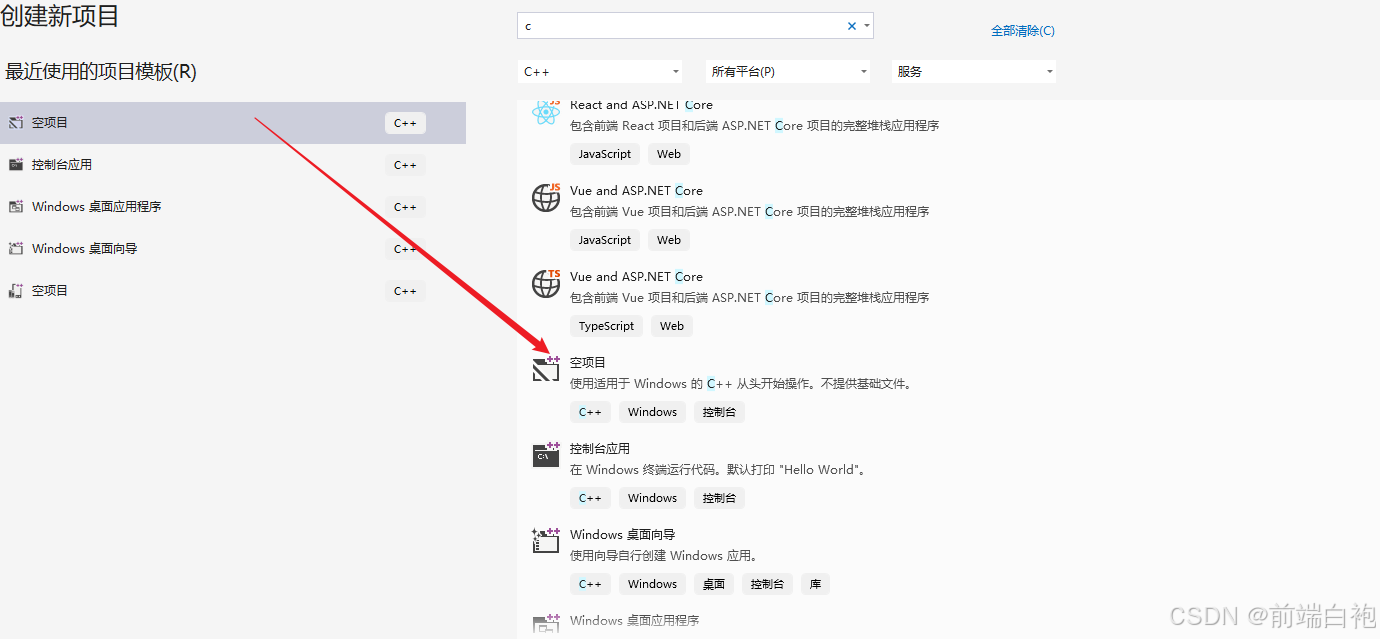Click the 空项目 description mentioning 不提供基础文件
The height and width of the screenshot is (639, 1380).
(x=741, y=384)
